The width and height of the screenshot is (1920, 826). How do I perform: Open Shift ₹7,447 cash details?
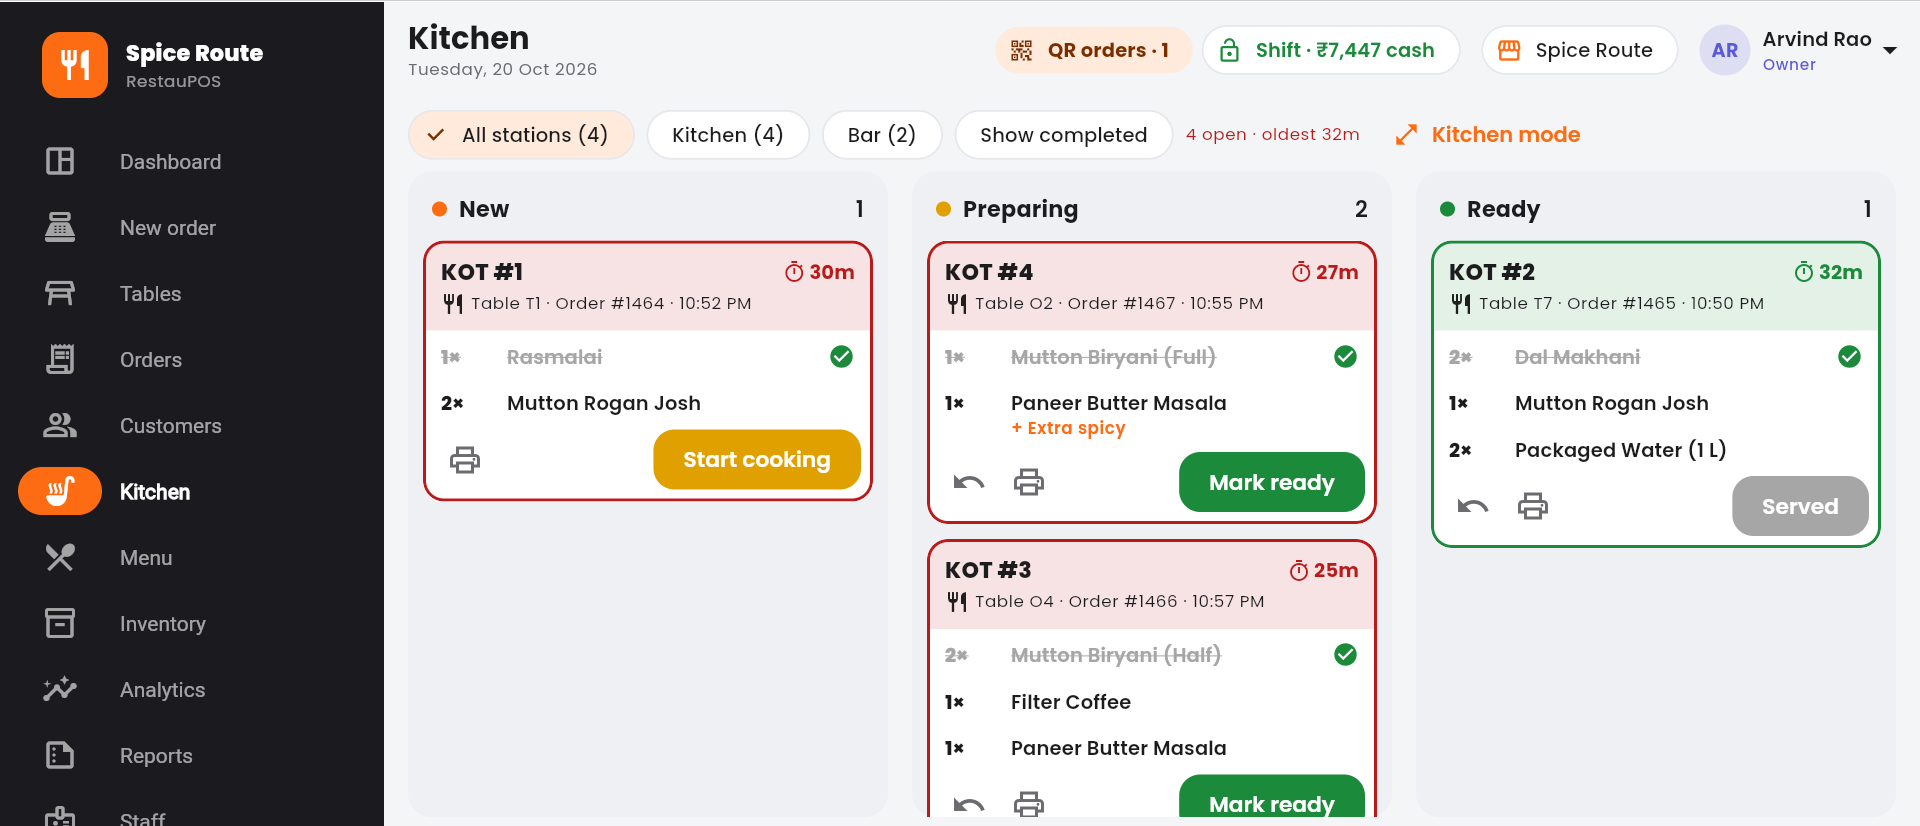pyautogui.click(x=1331, y=50)
